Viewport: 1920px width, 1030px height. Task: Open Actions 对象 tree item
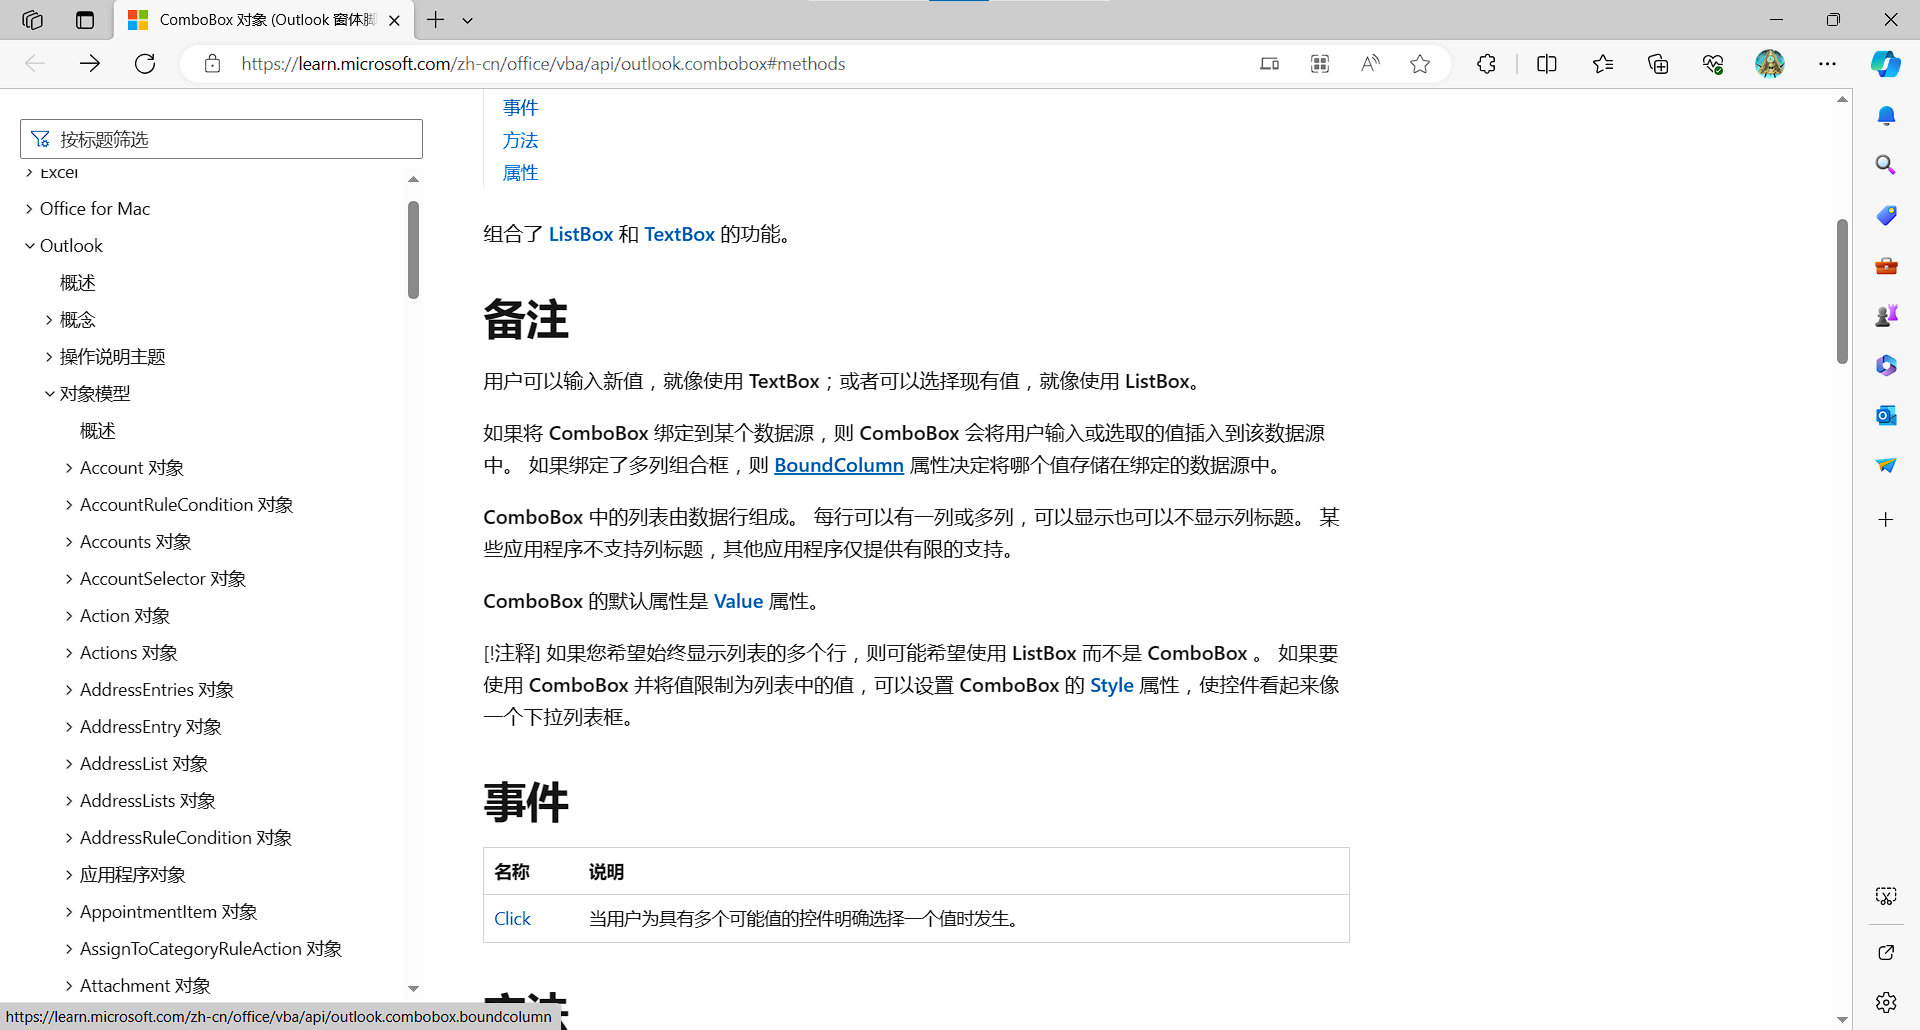click(129, 653)
